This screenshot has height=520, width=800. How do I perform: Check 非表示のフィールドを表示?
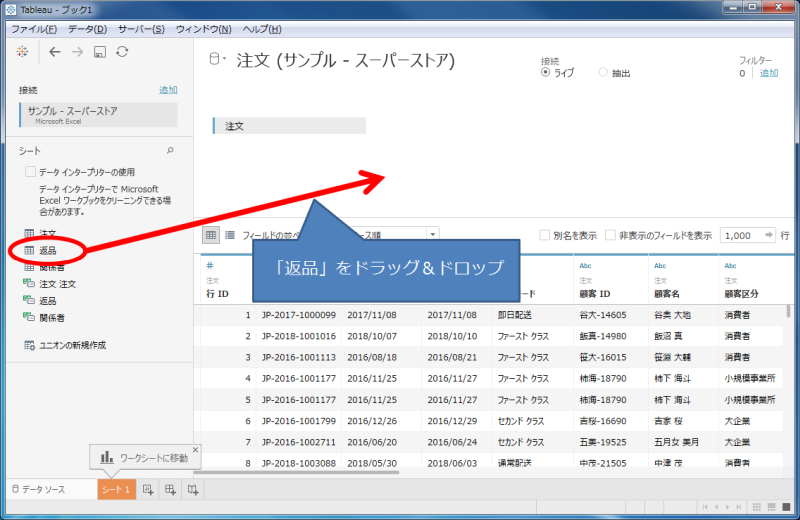(610, 235)
